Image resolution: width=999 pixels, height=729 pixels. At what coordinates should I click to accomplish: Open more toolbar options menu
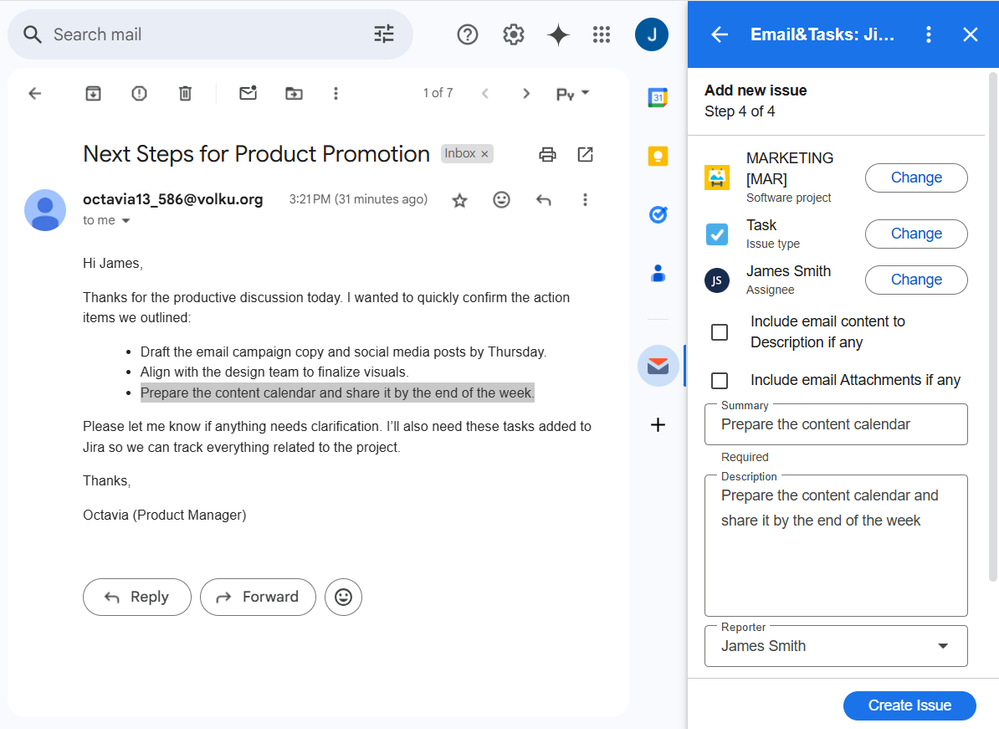point(336,94)
